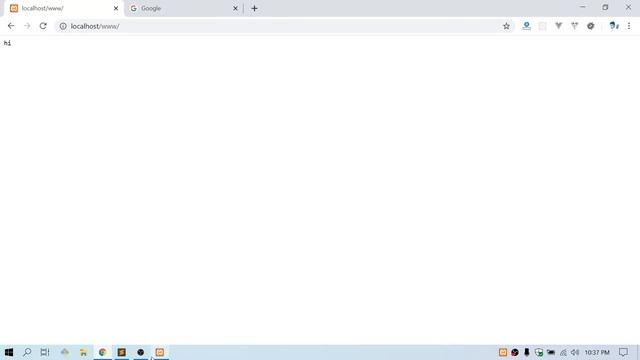The height and width of the screenshot is (360, 640).
Task: Click the forward navigation arrow
Action: 27,26
